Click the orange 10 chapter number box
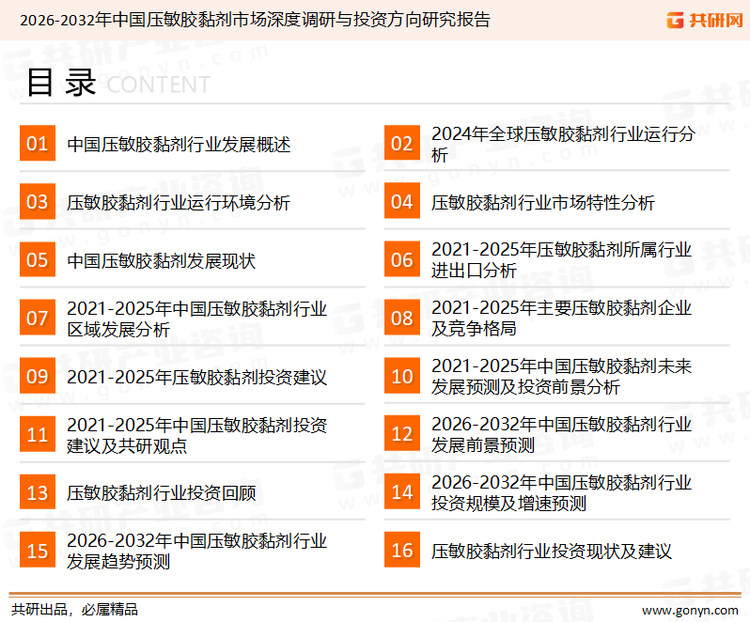Viewport: 750px width, 622px height. pyautogui.click(x=402, y=376)
